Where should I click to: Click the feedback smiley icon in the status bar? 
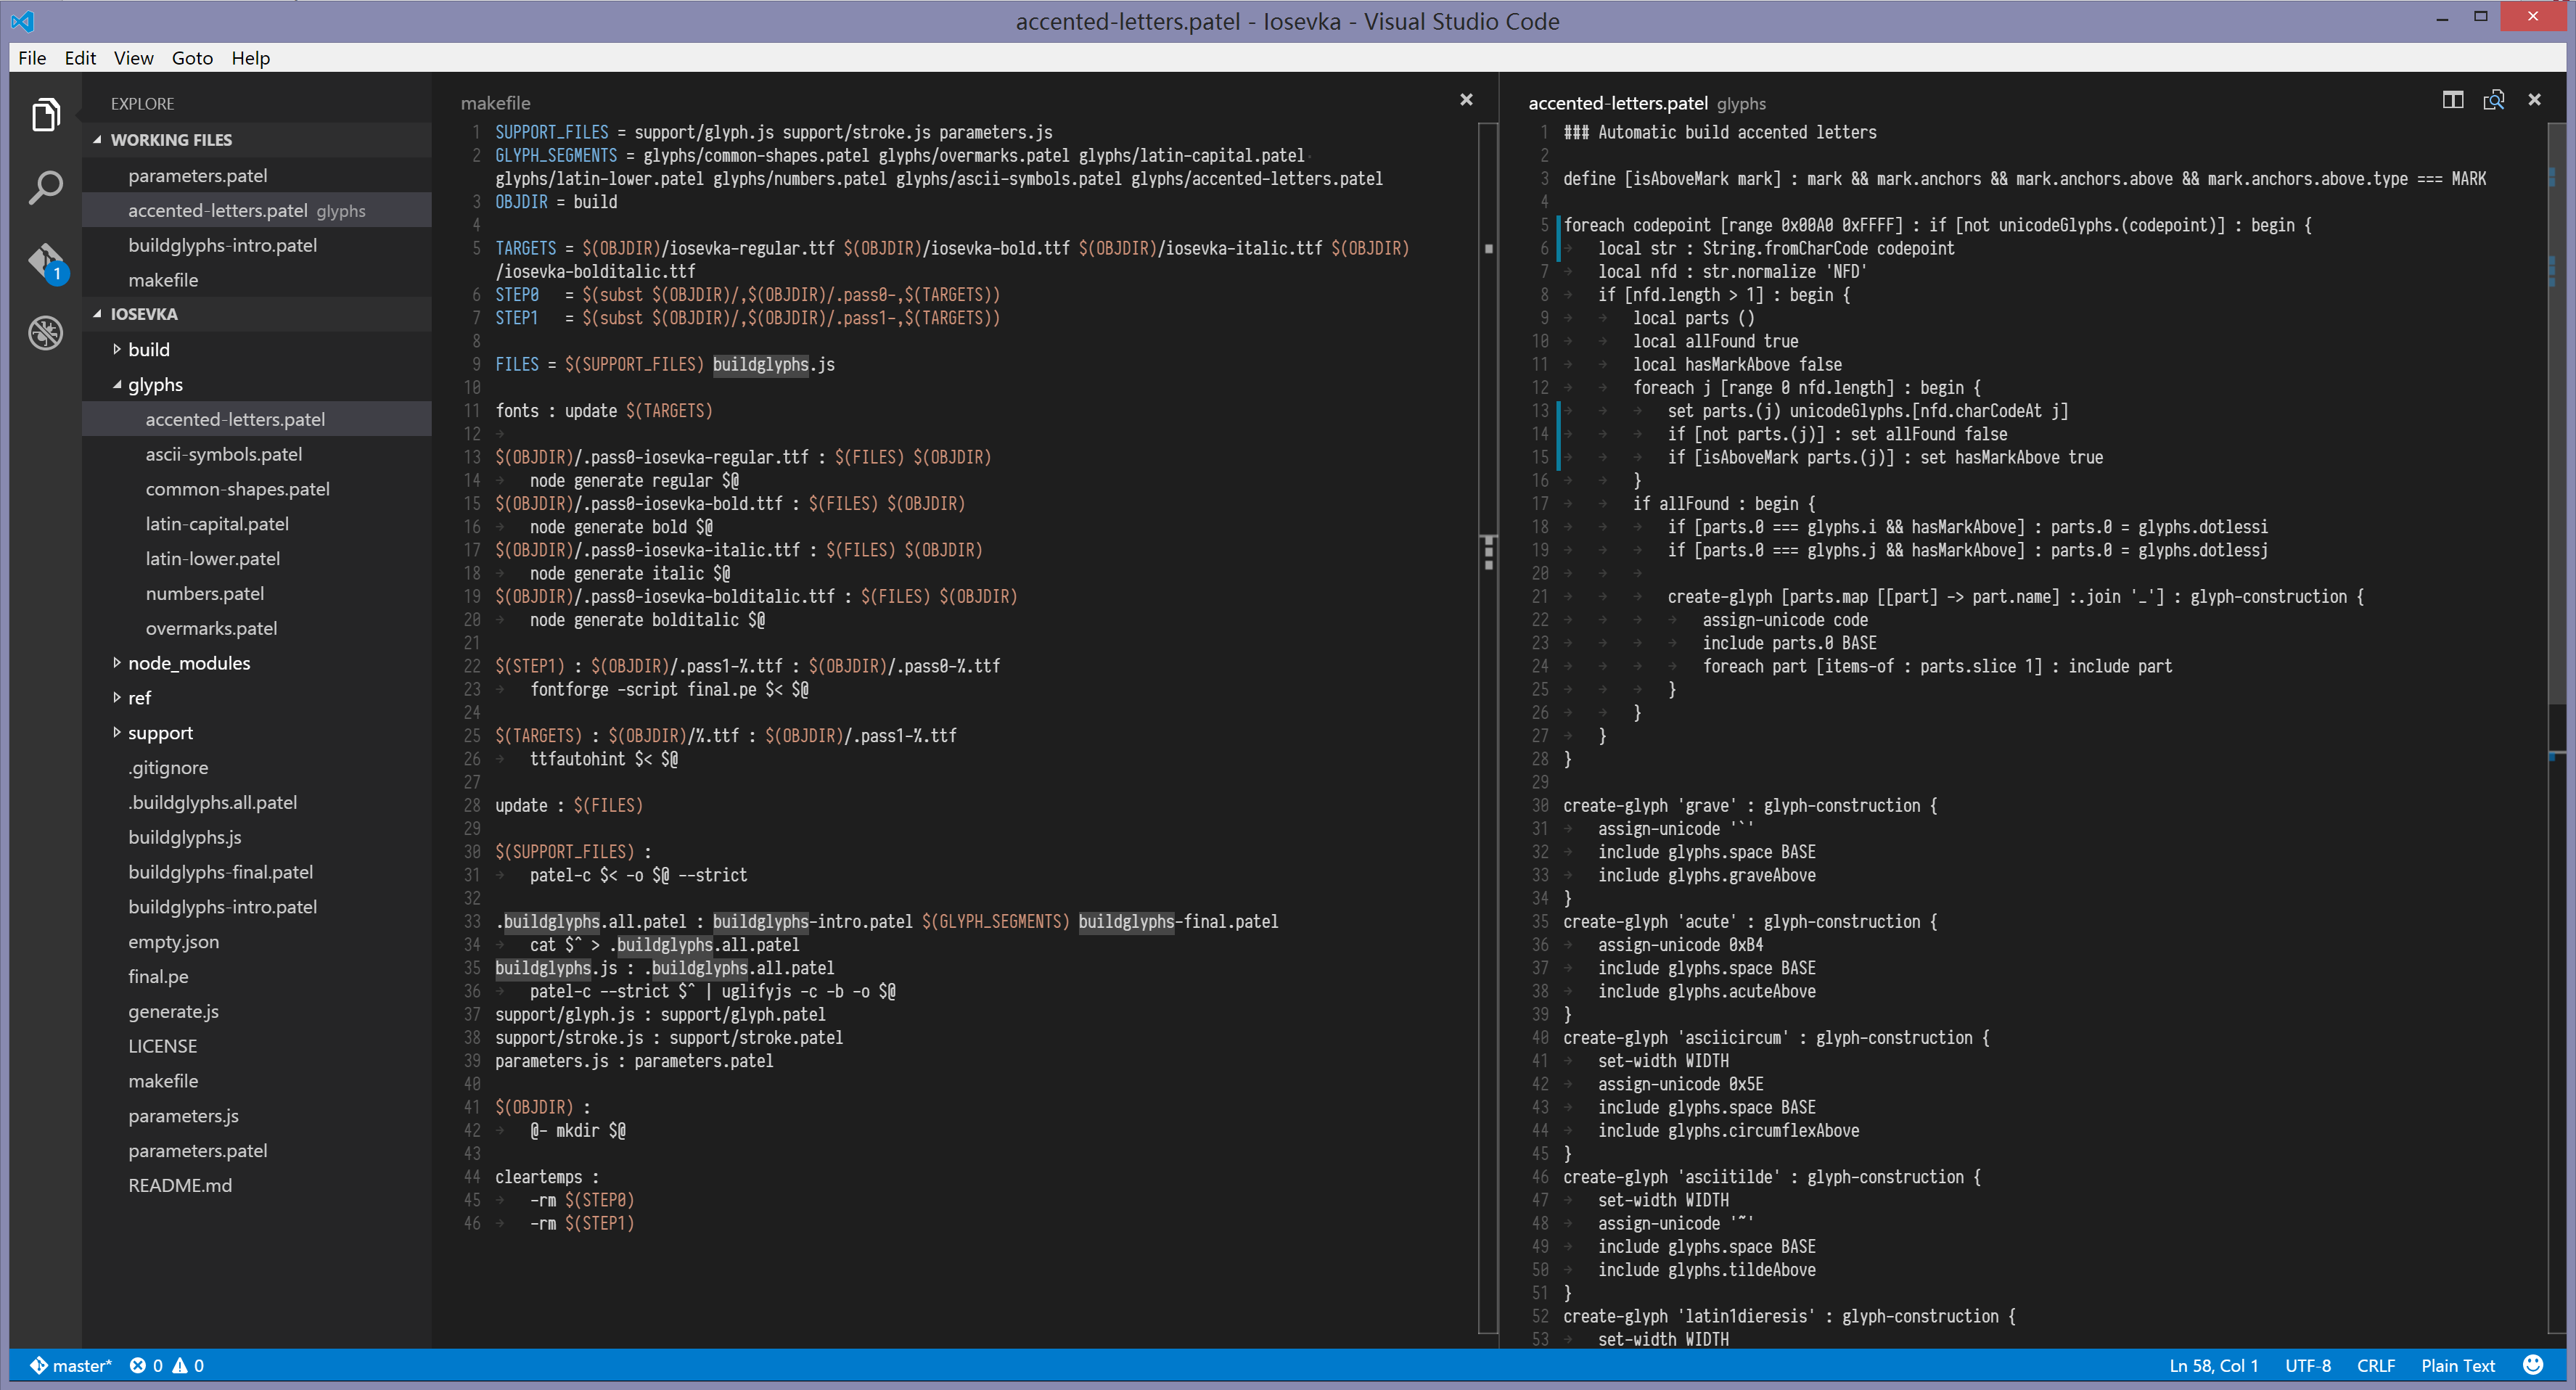[2533, 1365]
